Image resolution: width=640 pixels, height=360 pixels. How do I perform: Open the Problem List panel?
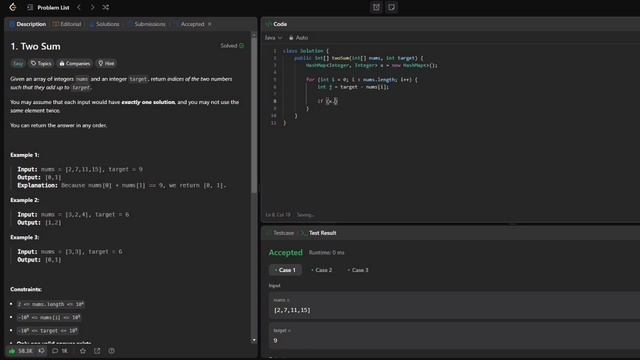(x=49, y=7)
